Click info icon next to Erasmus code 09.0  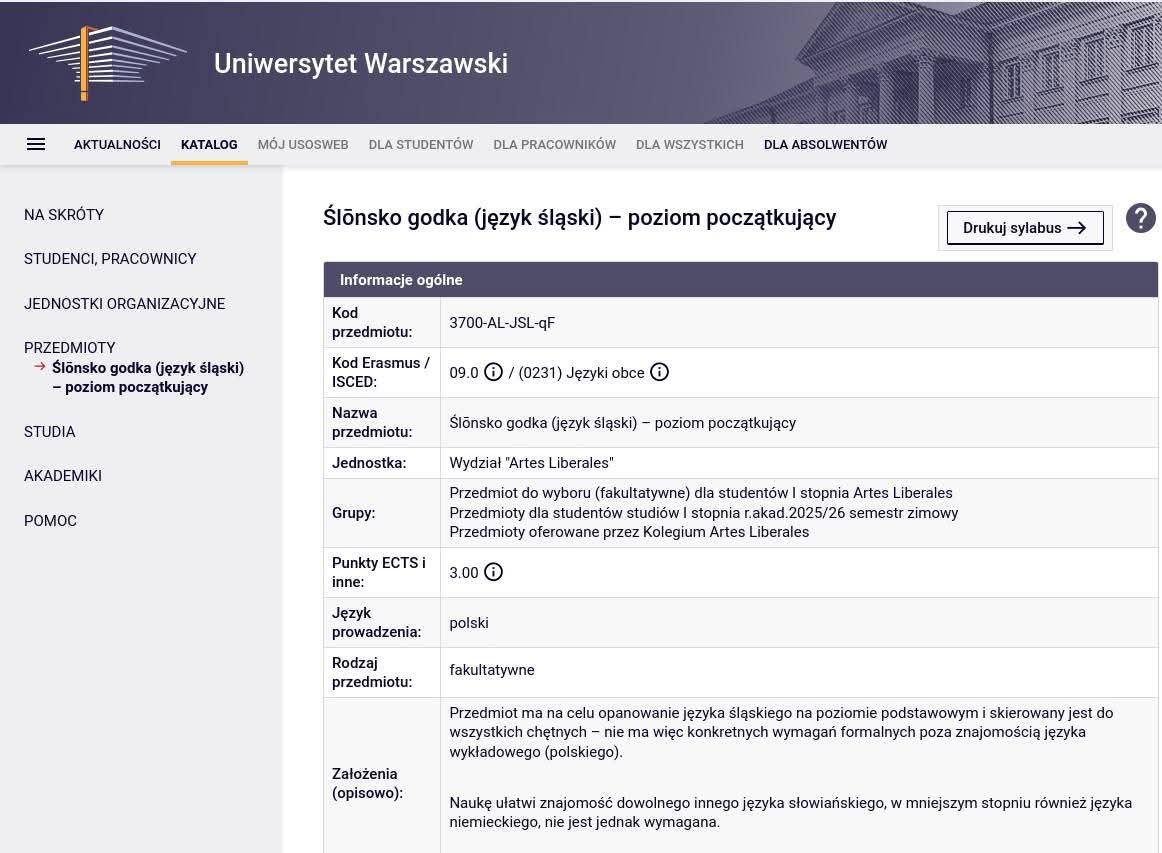click(493, 373)
